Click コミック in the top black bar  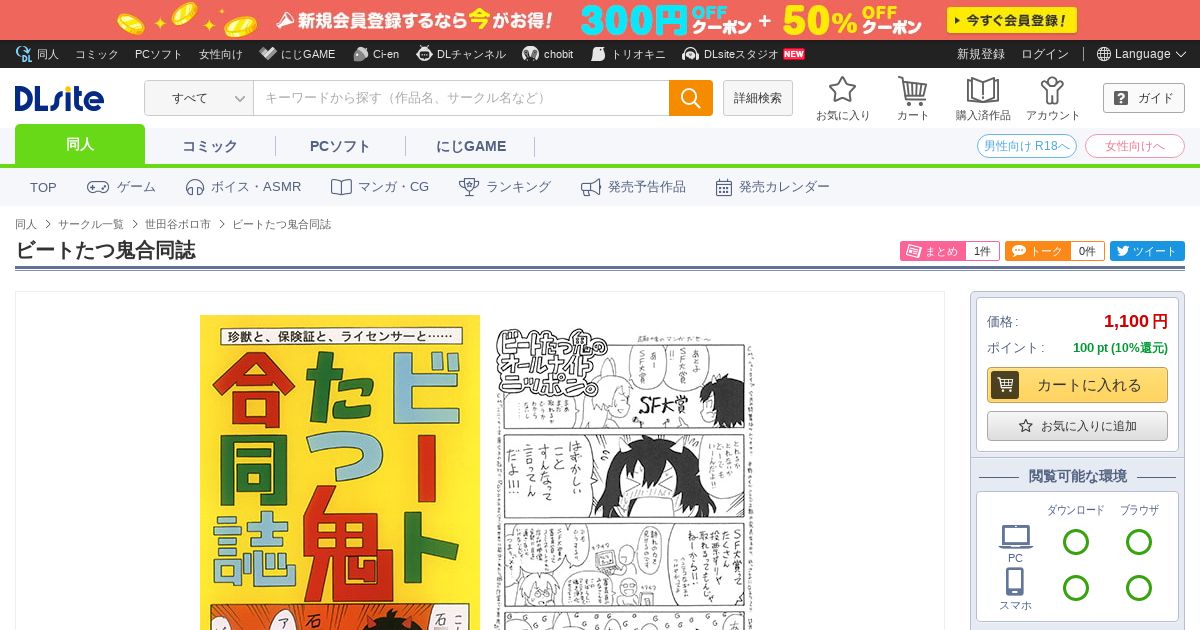coord(97,54)
